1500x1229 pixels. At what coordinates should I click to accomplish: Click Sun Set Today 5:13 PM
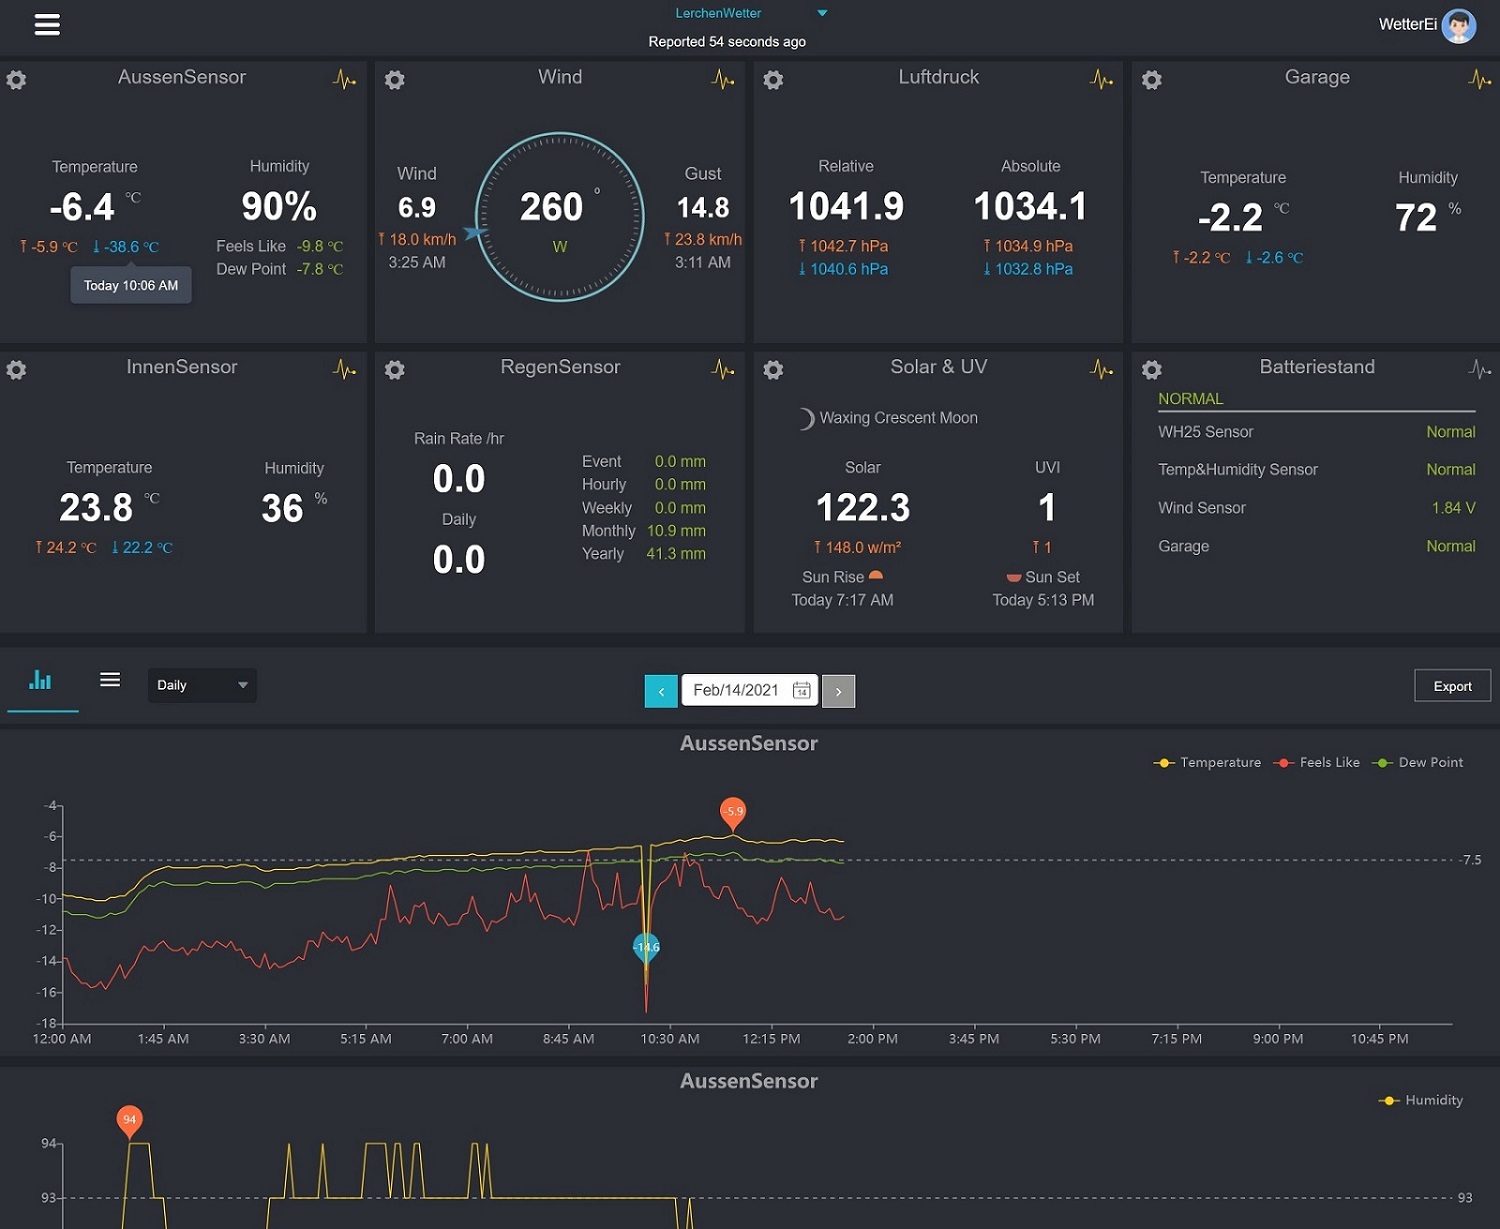tap(1043, 589)
